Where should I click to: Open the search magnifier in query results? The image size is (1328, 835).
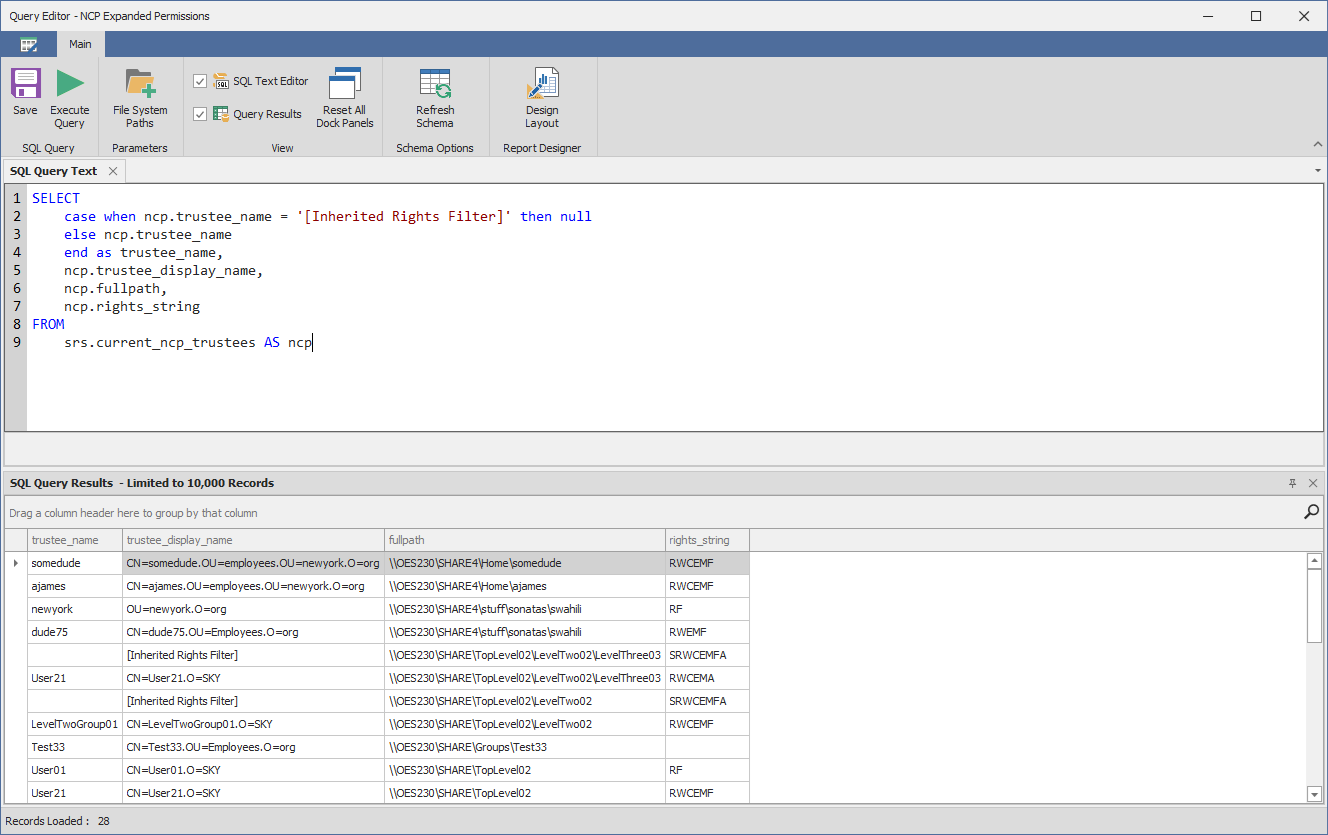point(1311,511)
